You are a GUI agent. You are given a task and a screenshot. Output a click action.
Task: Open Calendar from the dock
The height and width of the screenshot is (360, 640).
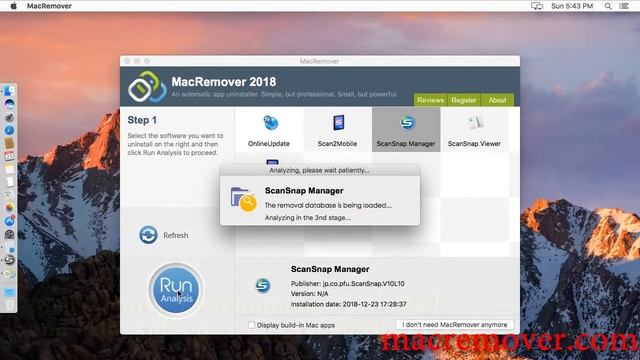9,156
